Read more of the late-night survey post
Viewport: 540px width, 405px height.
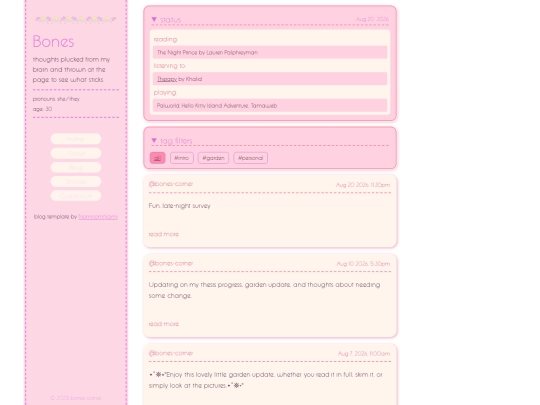tap(164, 234)
